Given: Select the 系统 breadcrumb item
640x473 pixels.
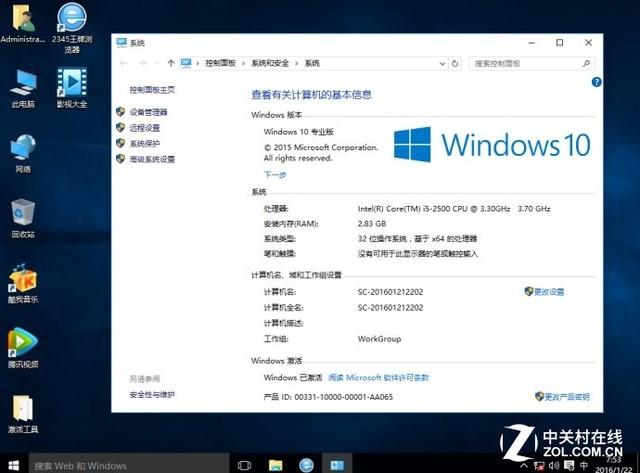Looking at the screenshot, I should coord(312,63).
